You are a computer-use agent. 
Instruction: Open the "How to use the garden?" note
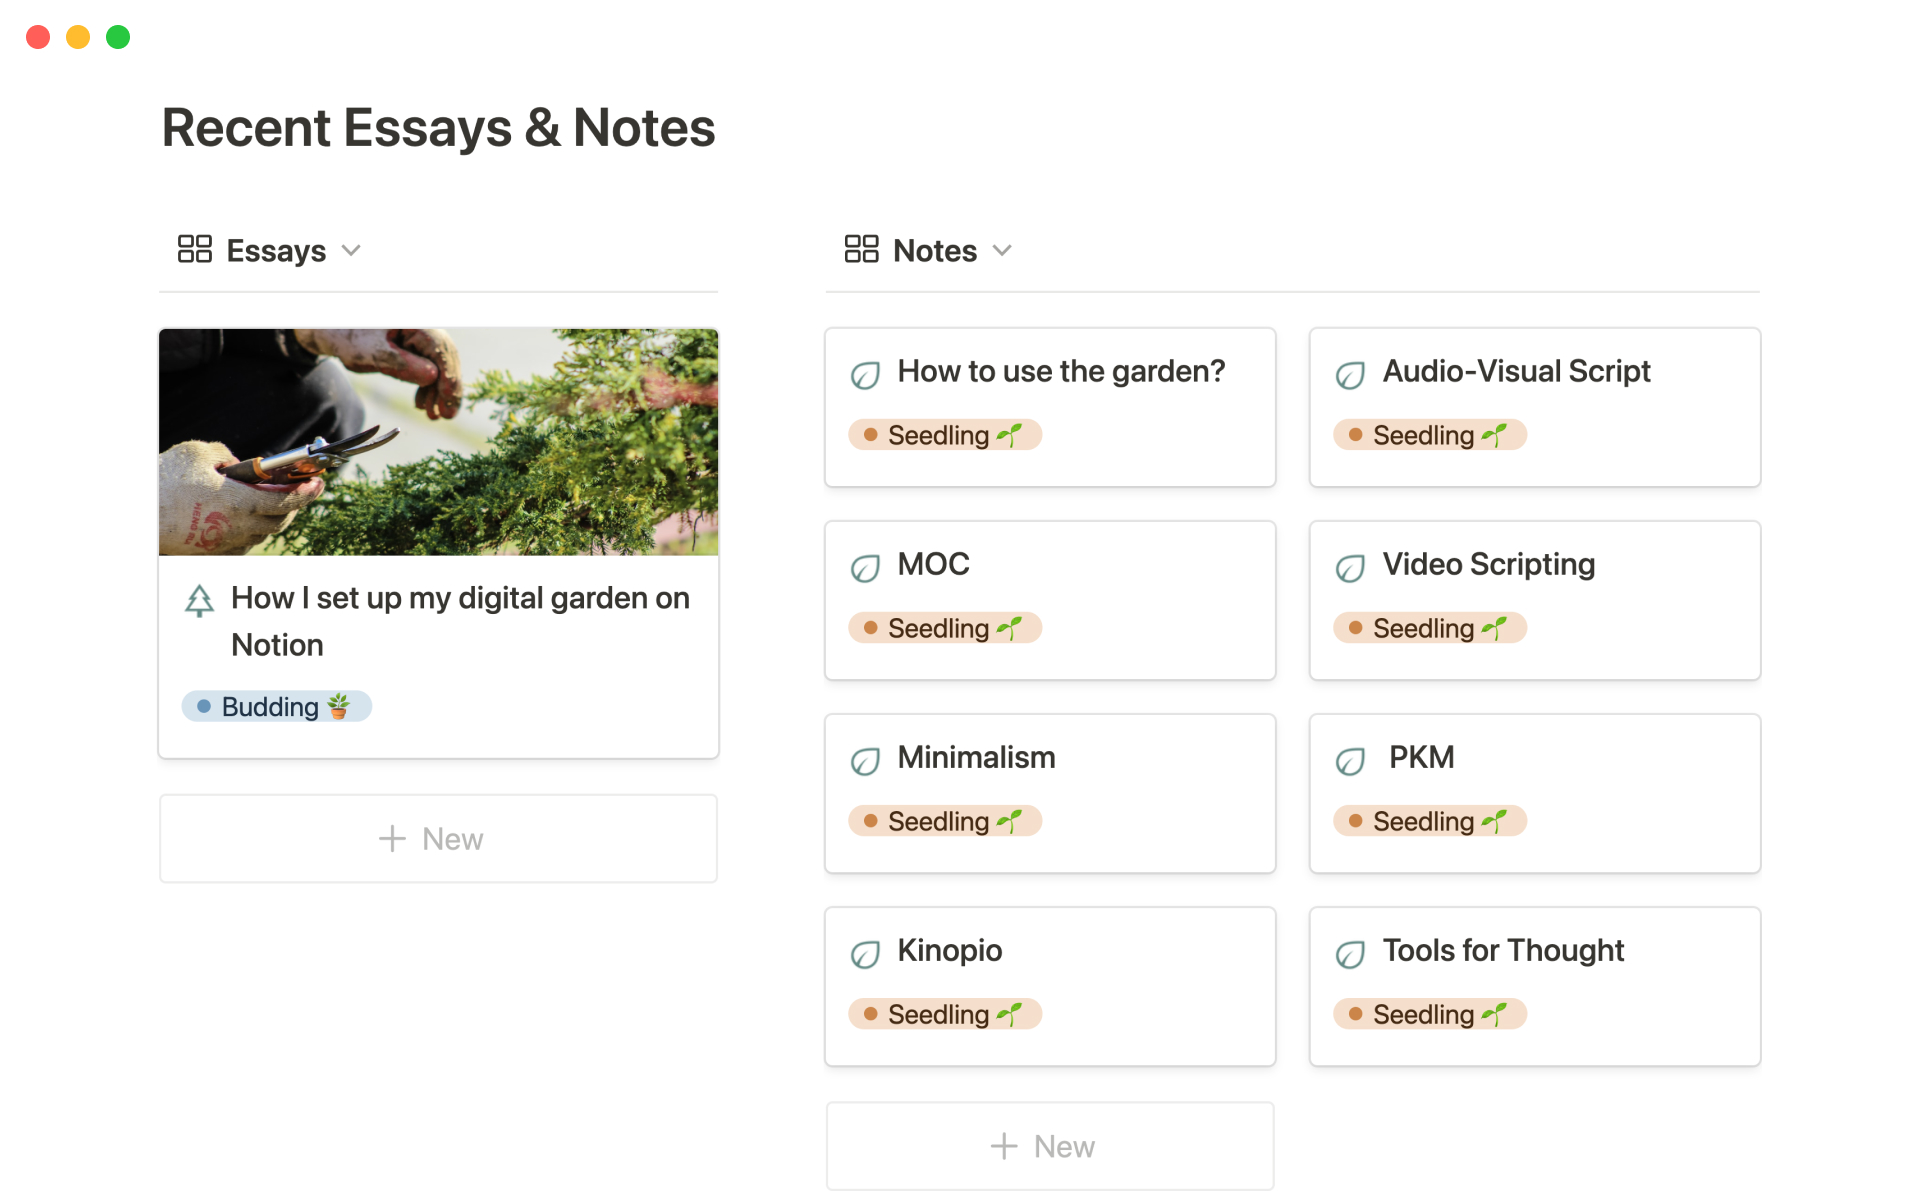1060,372
